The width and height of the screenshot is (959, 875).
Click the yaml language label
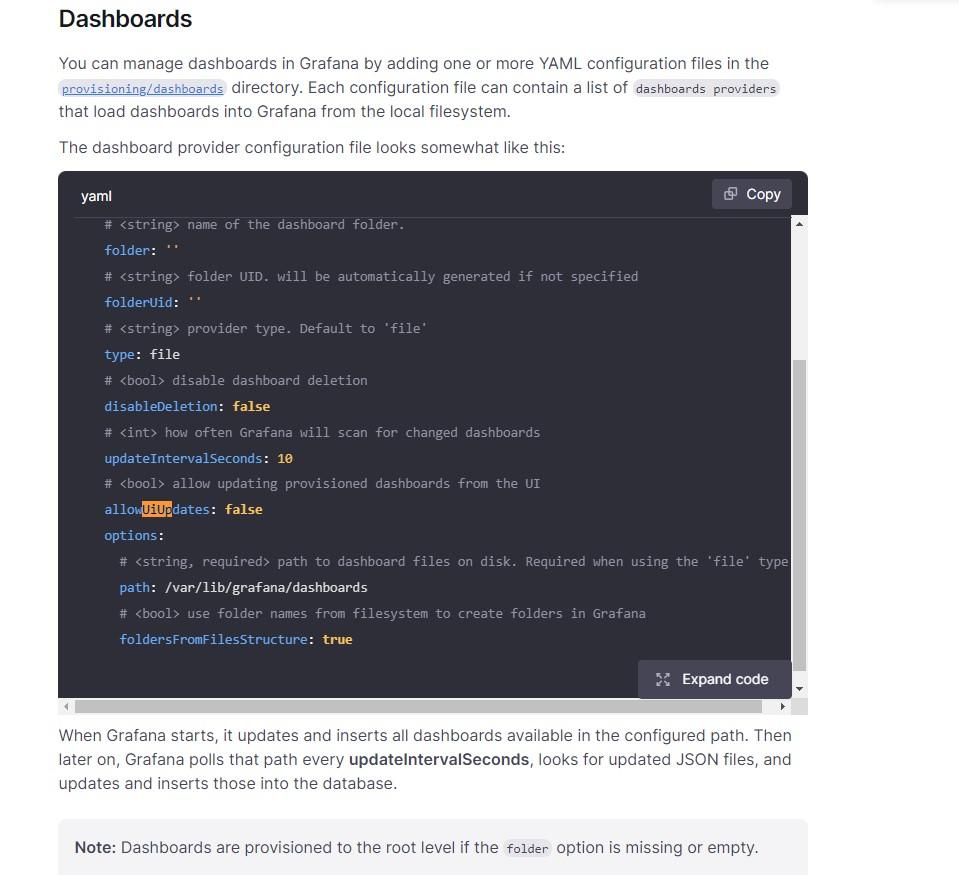96,196
